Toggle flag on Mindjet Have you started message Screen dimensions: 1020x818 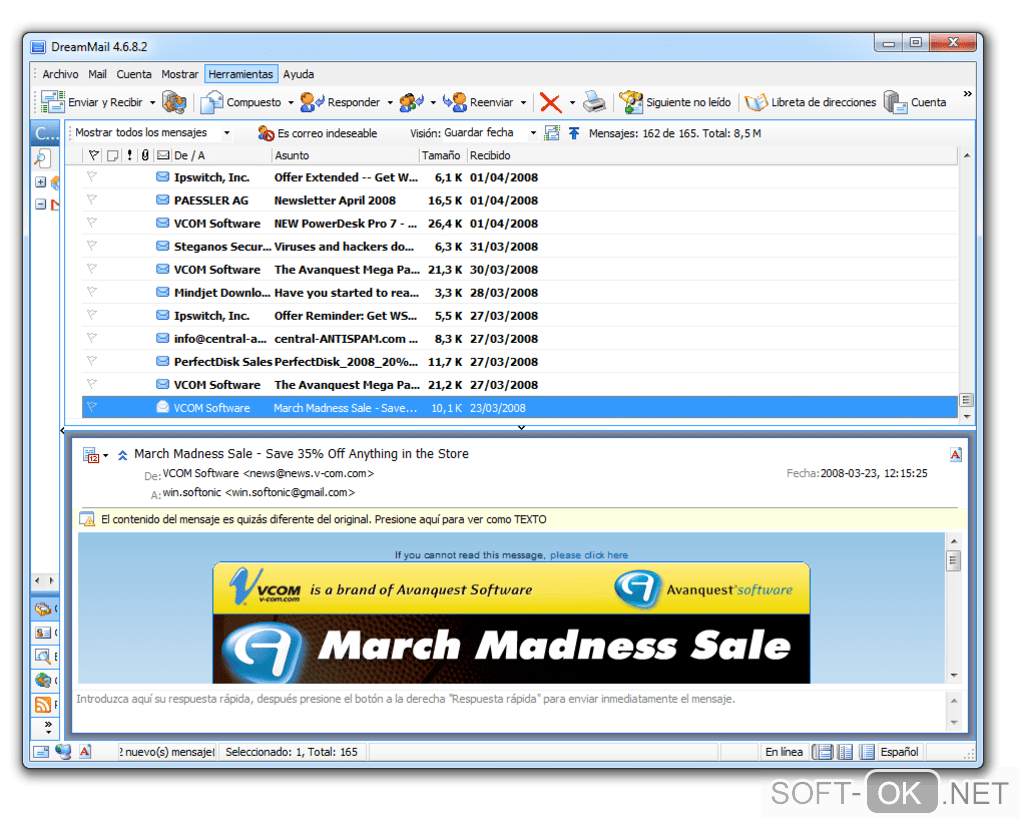coord(92,292)
